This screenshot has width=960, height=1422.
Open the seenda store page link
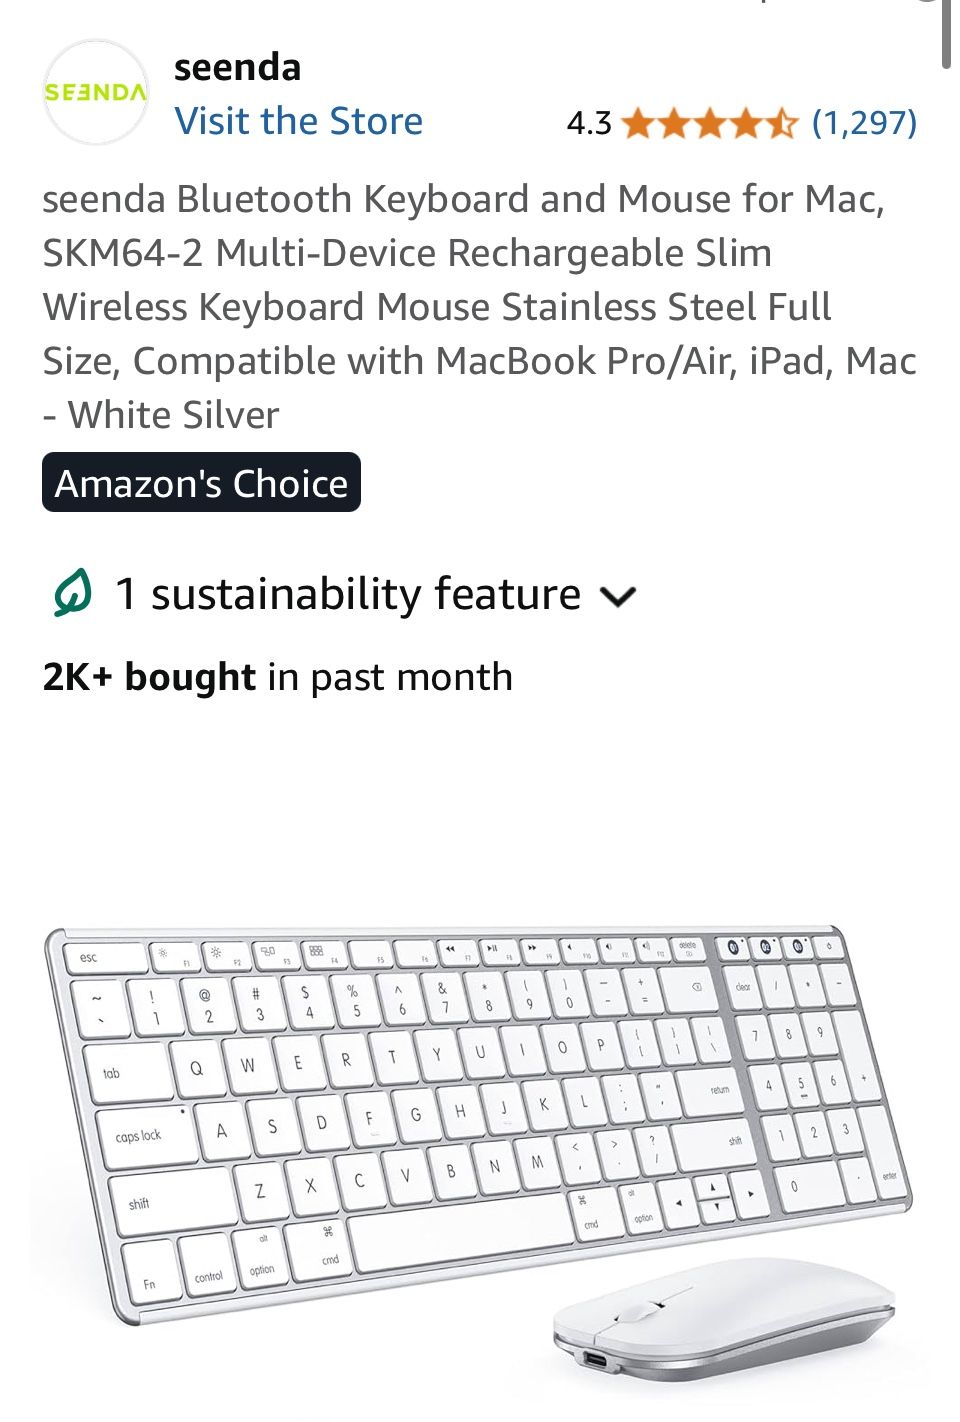click(298, 121)
